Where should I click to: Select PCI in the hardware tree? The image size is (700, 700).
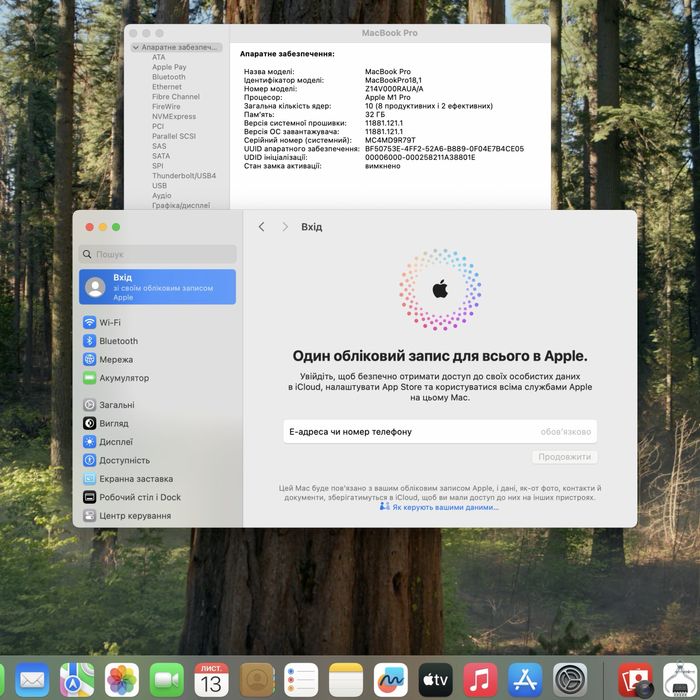point(158,126)
